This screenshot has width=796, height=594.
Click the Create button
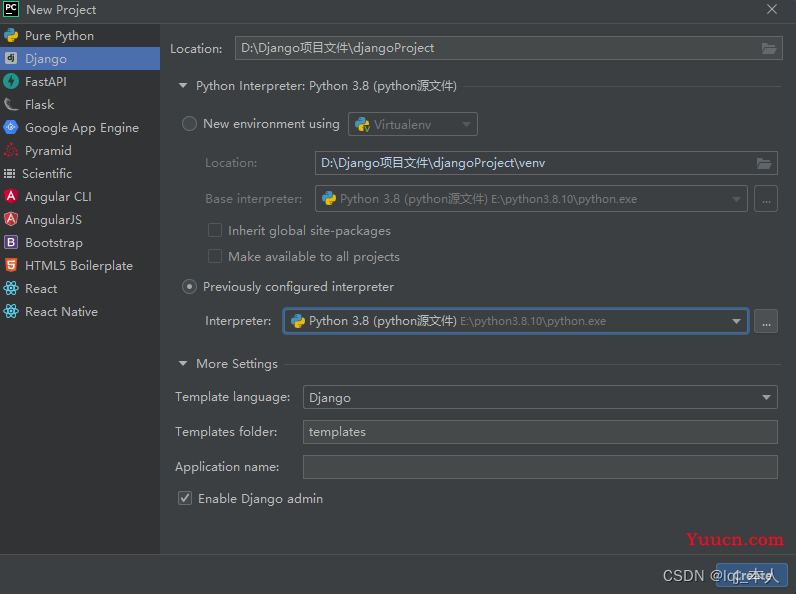(752, 575)
